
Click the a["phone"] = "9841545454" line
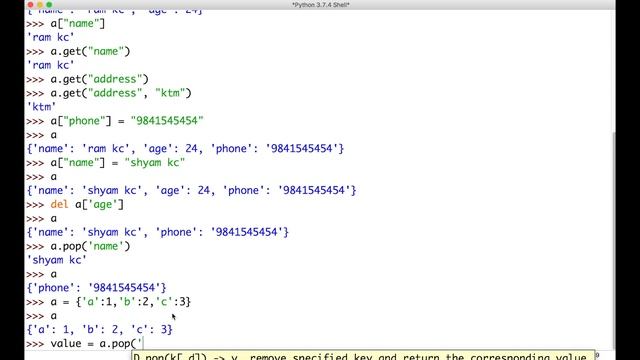[x=115, y=121]
